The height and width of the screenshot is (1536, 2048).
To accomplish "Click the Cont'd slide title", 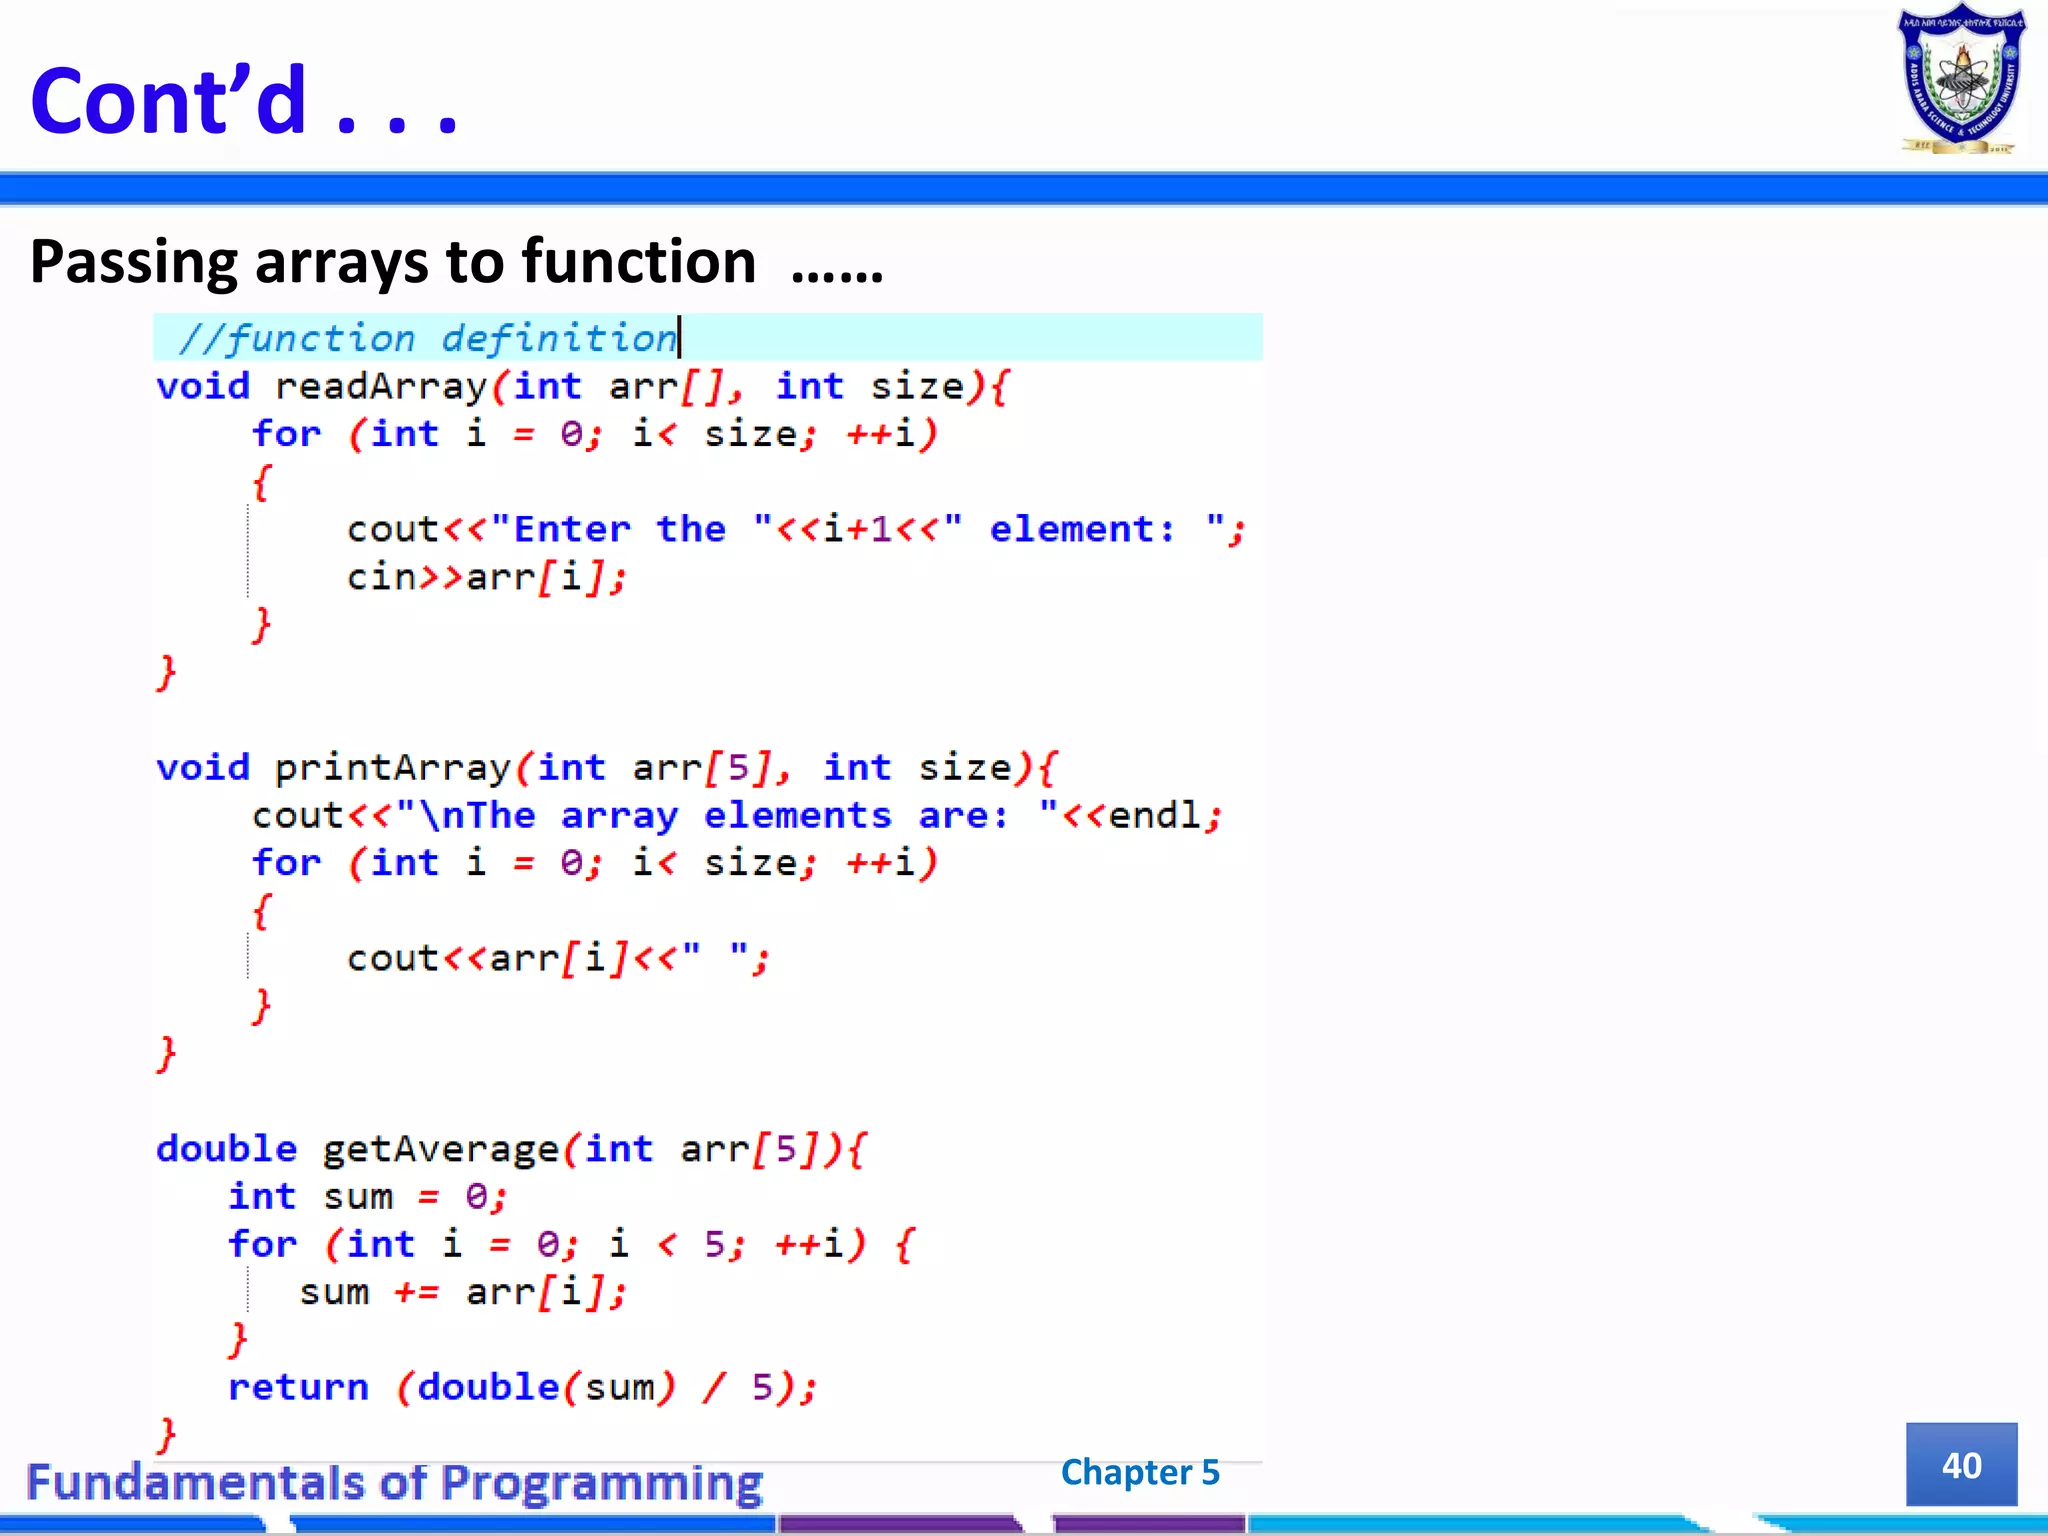I will coord(243,100).
